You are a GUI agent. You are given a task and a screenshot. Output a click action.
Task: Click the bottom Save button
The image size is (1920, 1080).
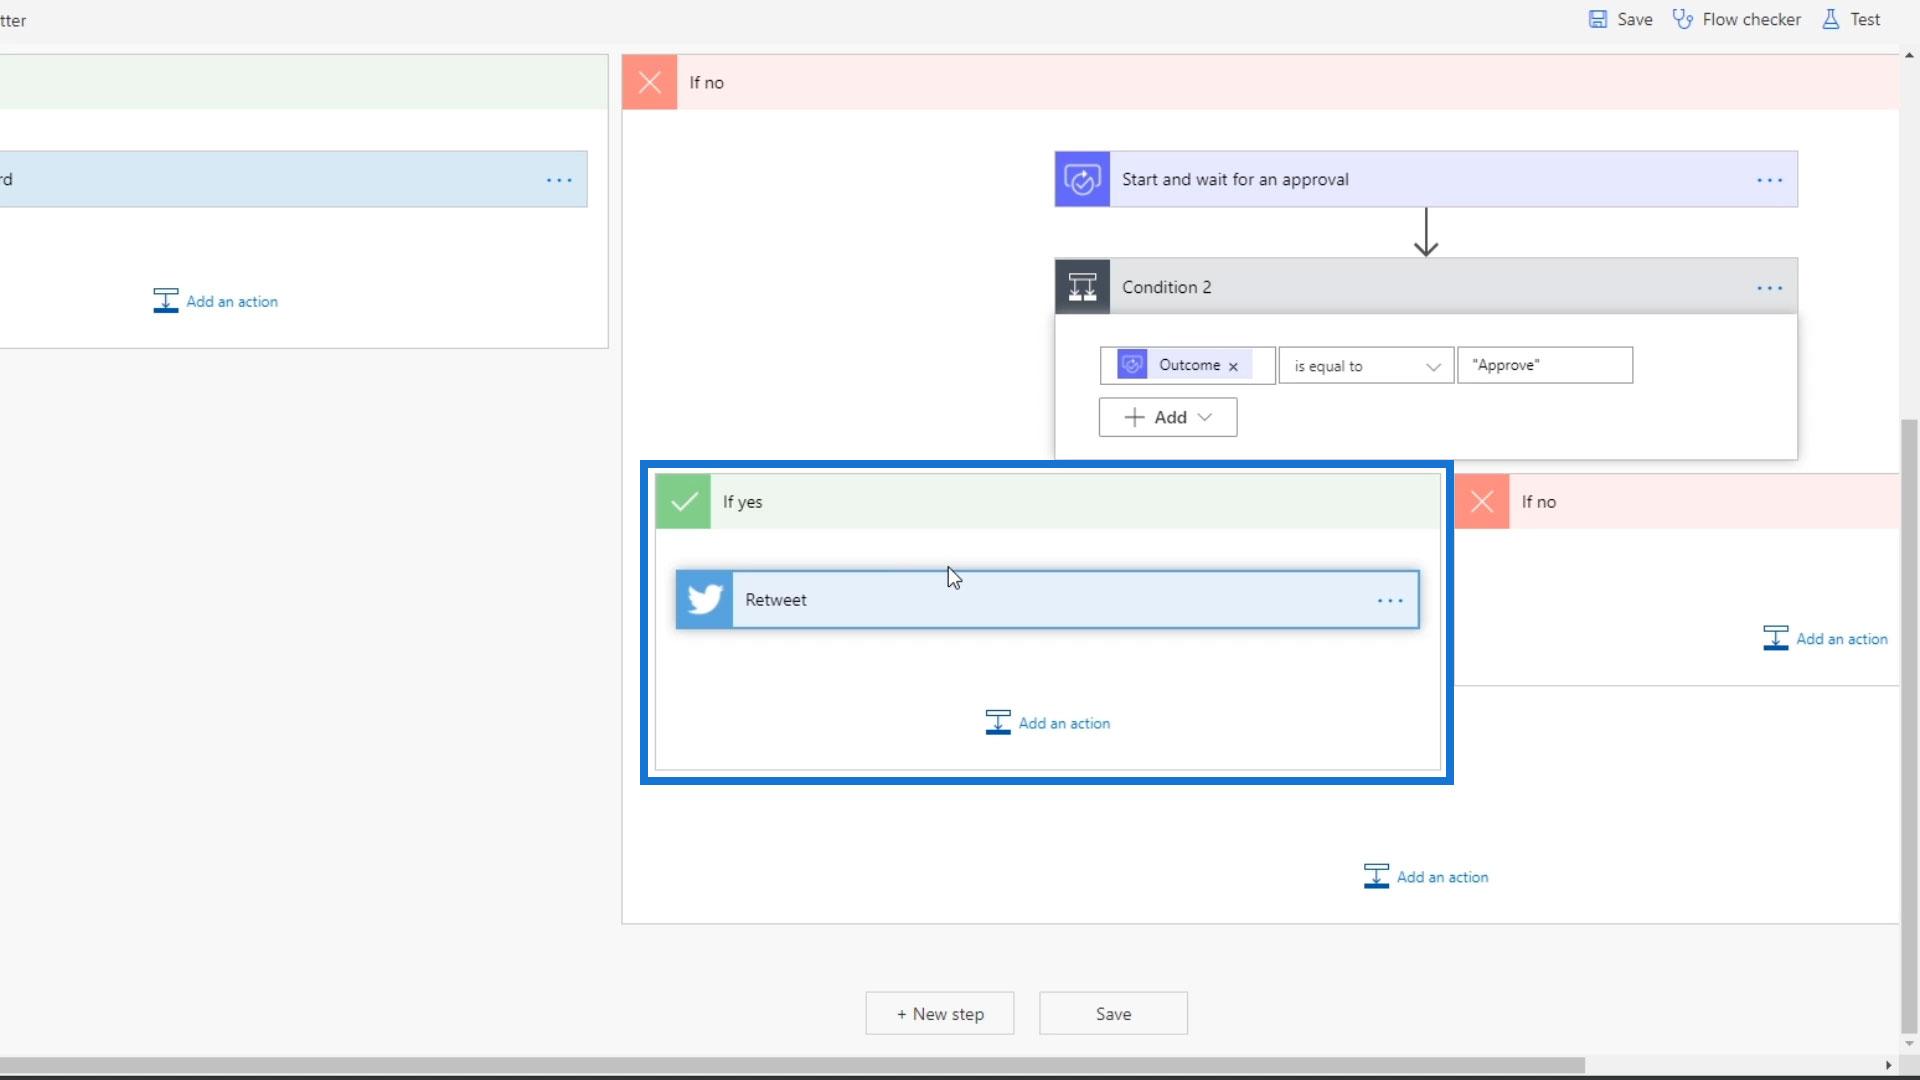[x=1113, y=1014]
